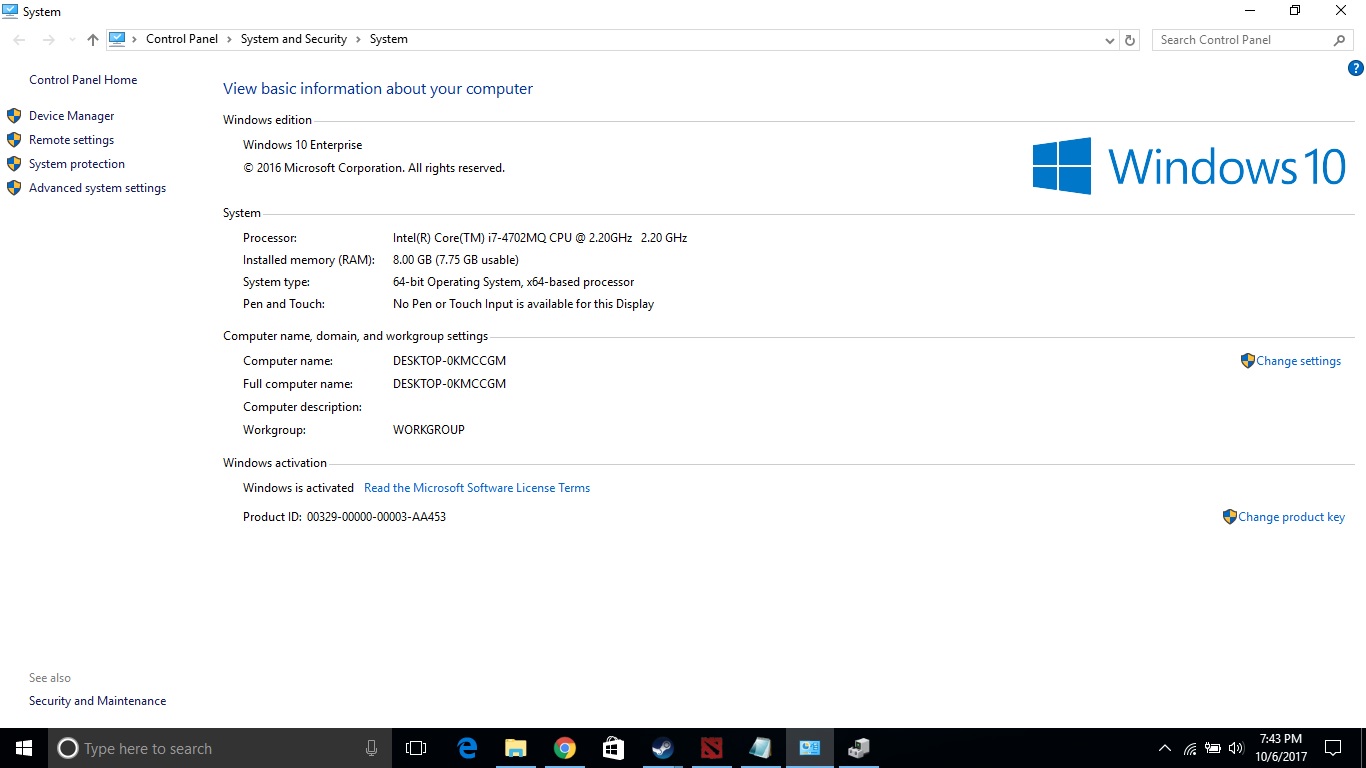Expand the chevron after Control Panel breadcrumb

229,39
